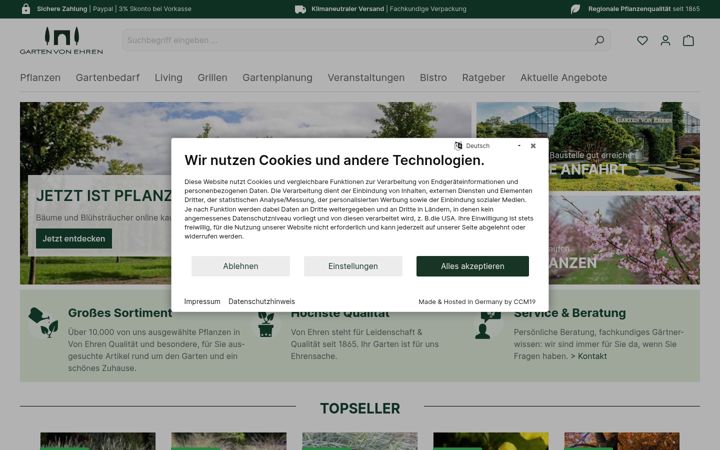Click Alles akzeptieren button
Screen dimensions: 720x450
[x=472, y=266]
